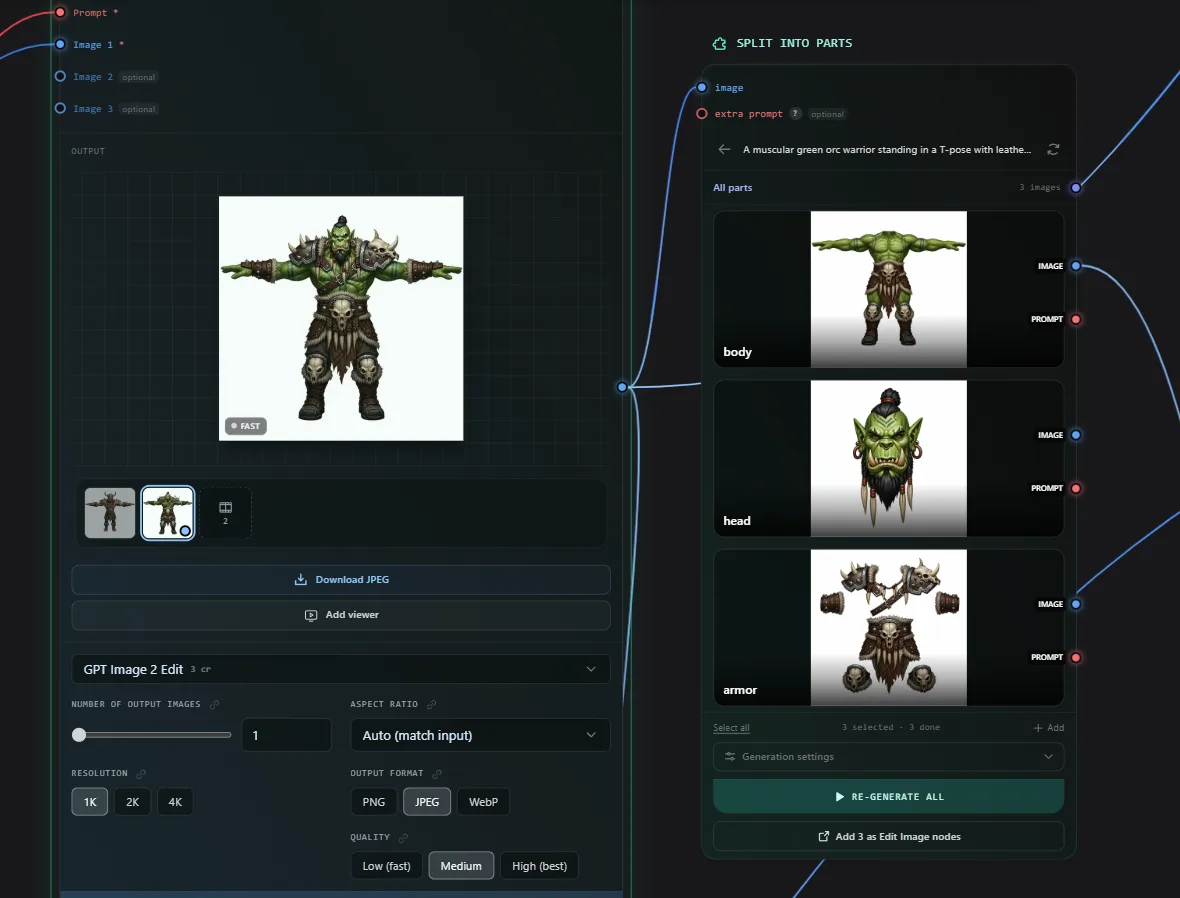Image resolution: width=1180 pixels, height=898 pixels.
Task: Click the link icon next to Resolution
Action: tap(141, 774)
